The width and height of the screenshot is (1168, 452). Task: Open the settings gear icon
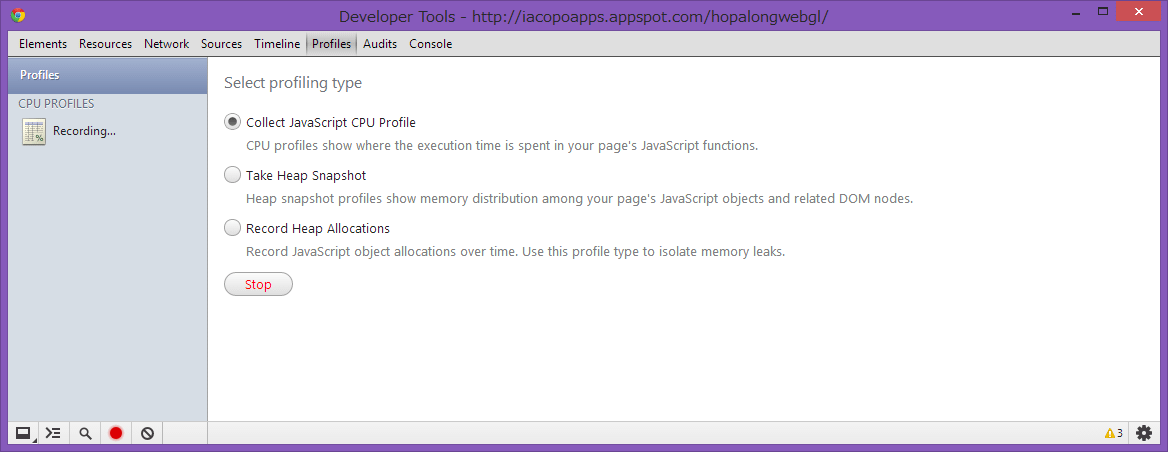(x=1143, y=433)
